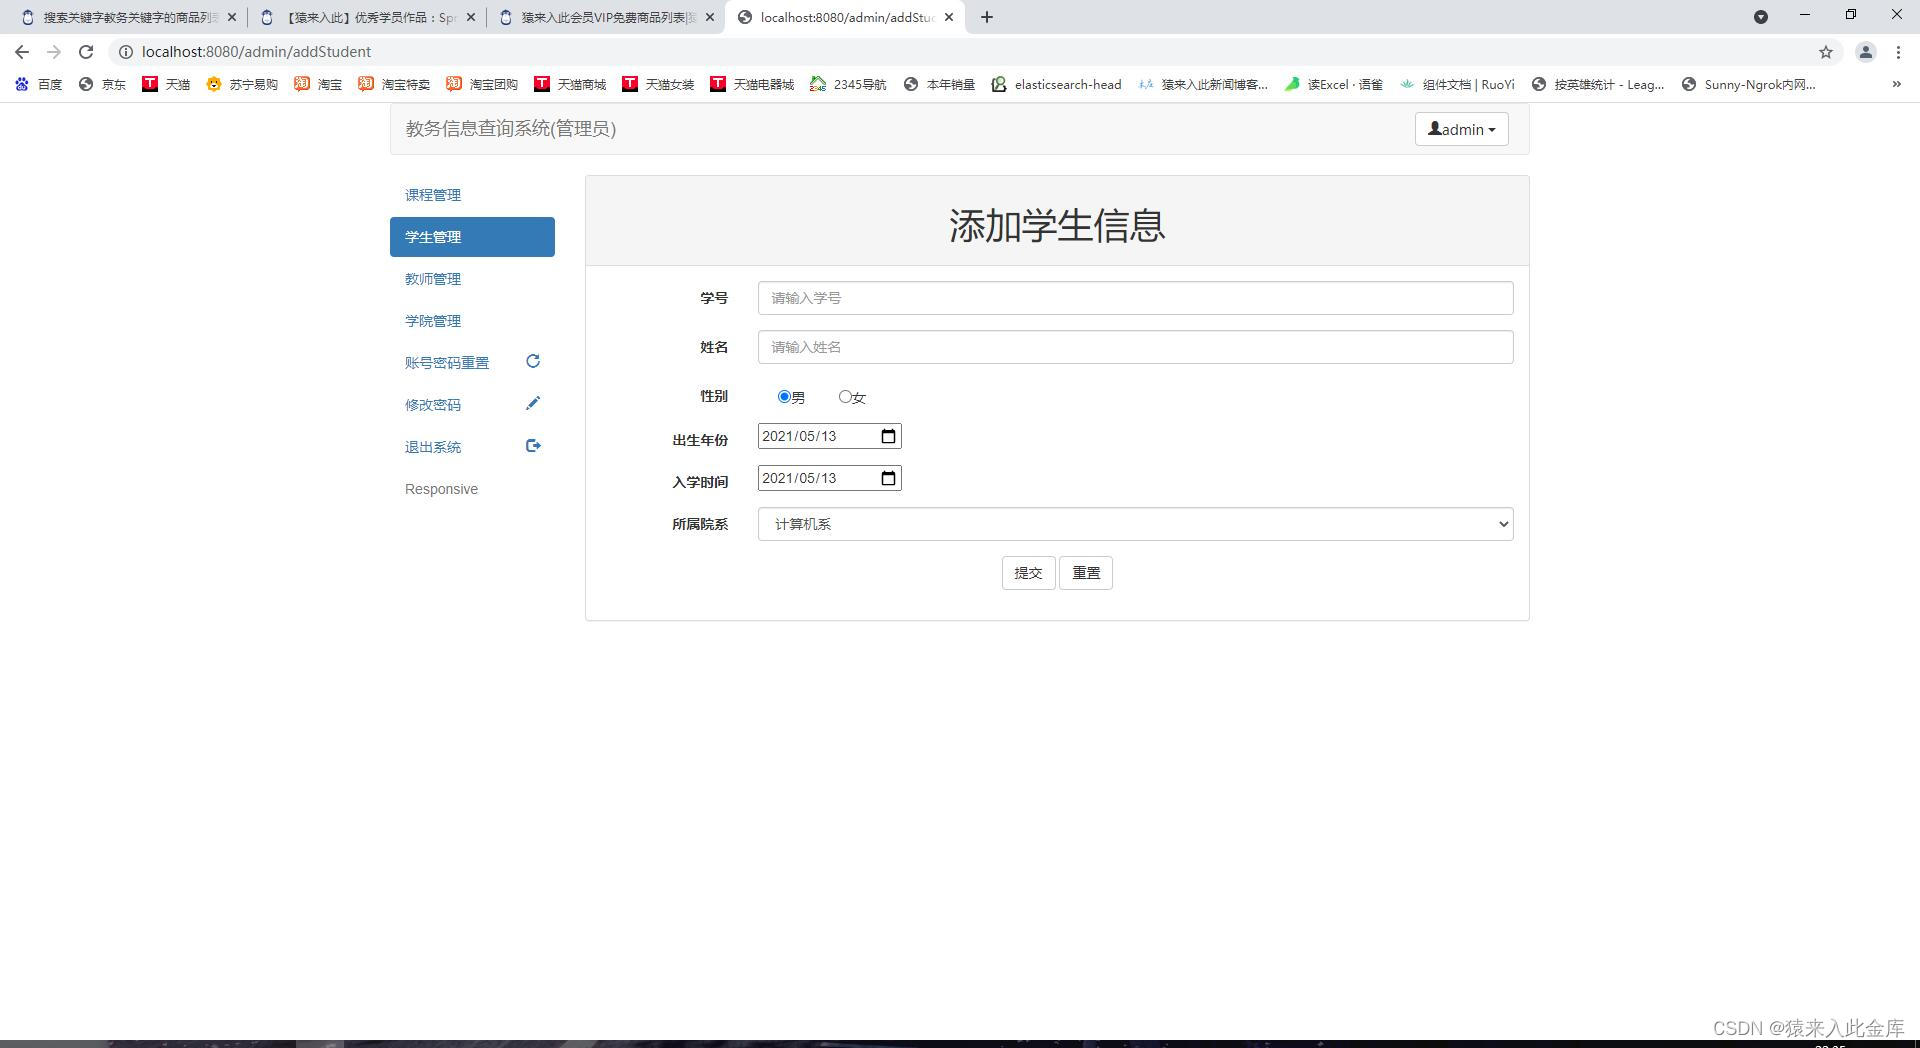Open the Chrome three-dot menu

[1898, 52]
